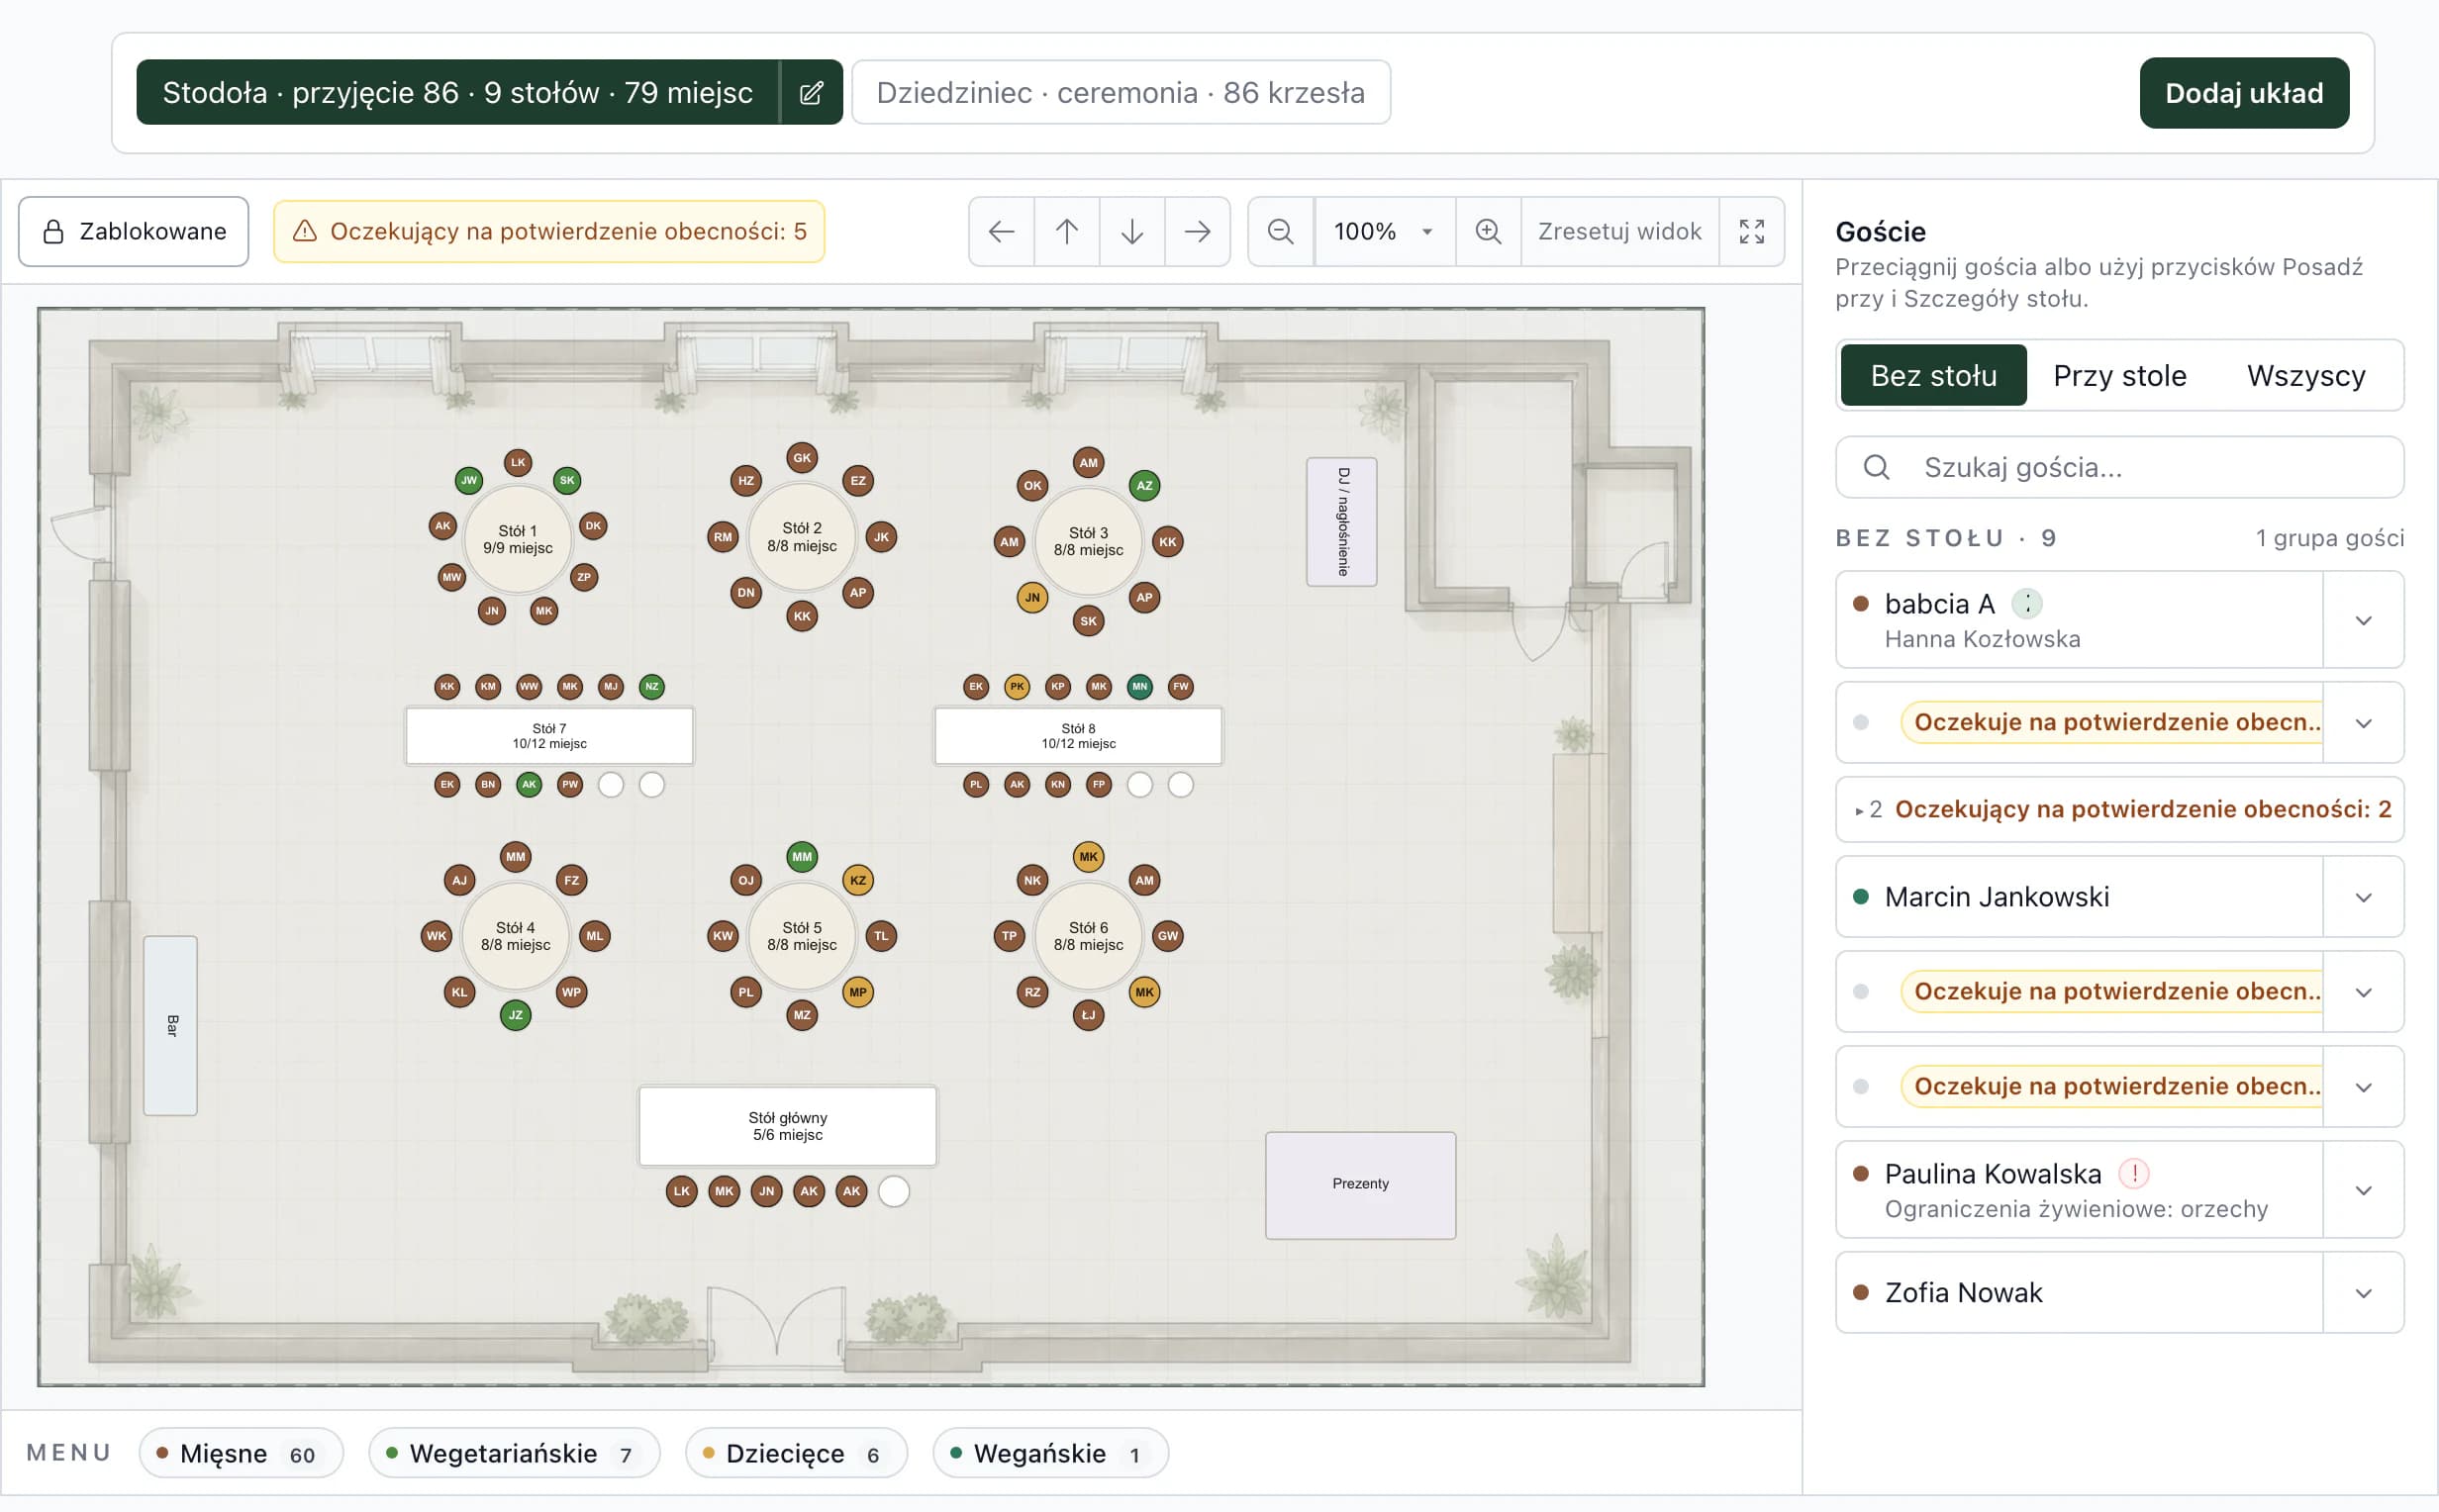The height and width of the screenshot is (1512, 2439).
Task: Expand the Paulina Kowalska guest row
Action: [x=2363, y=1190]
